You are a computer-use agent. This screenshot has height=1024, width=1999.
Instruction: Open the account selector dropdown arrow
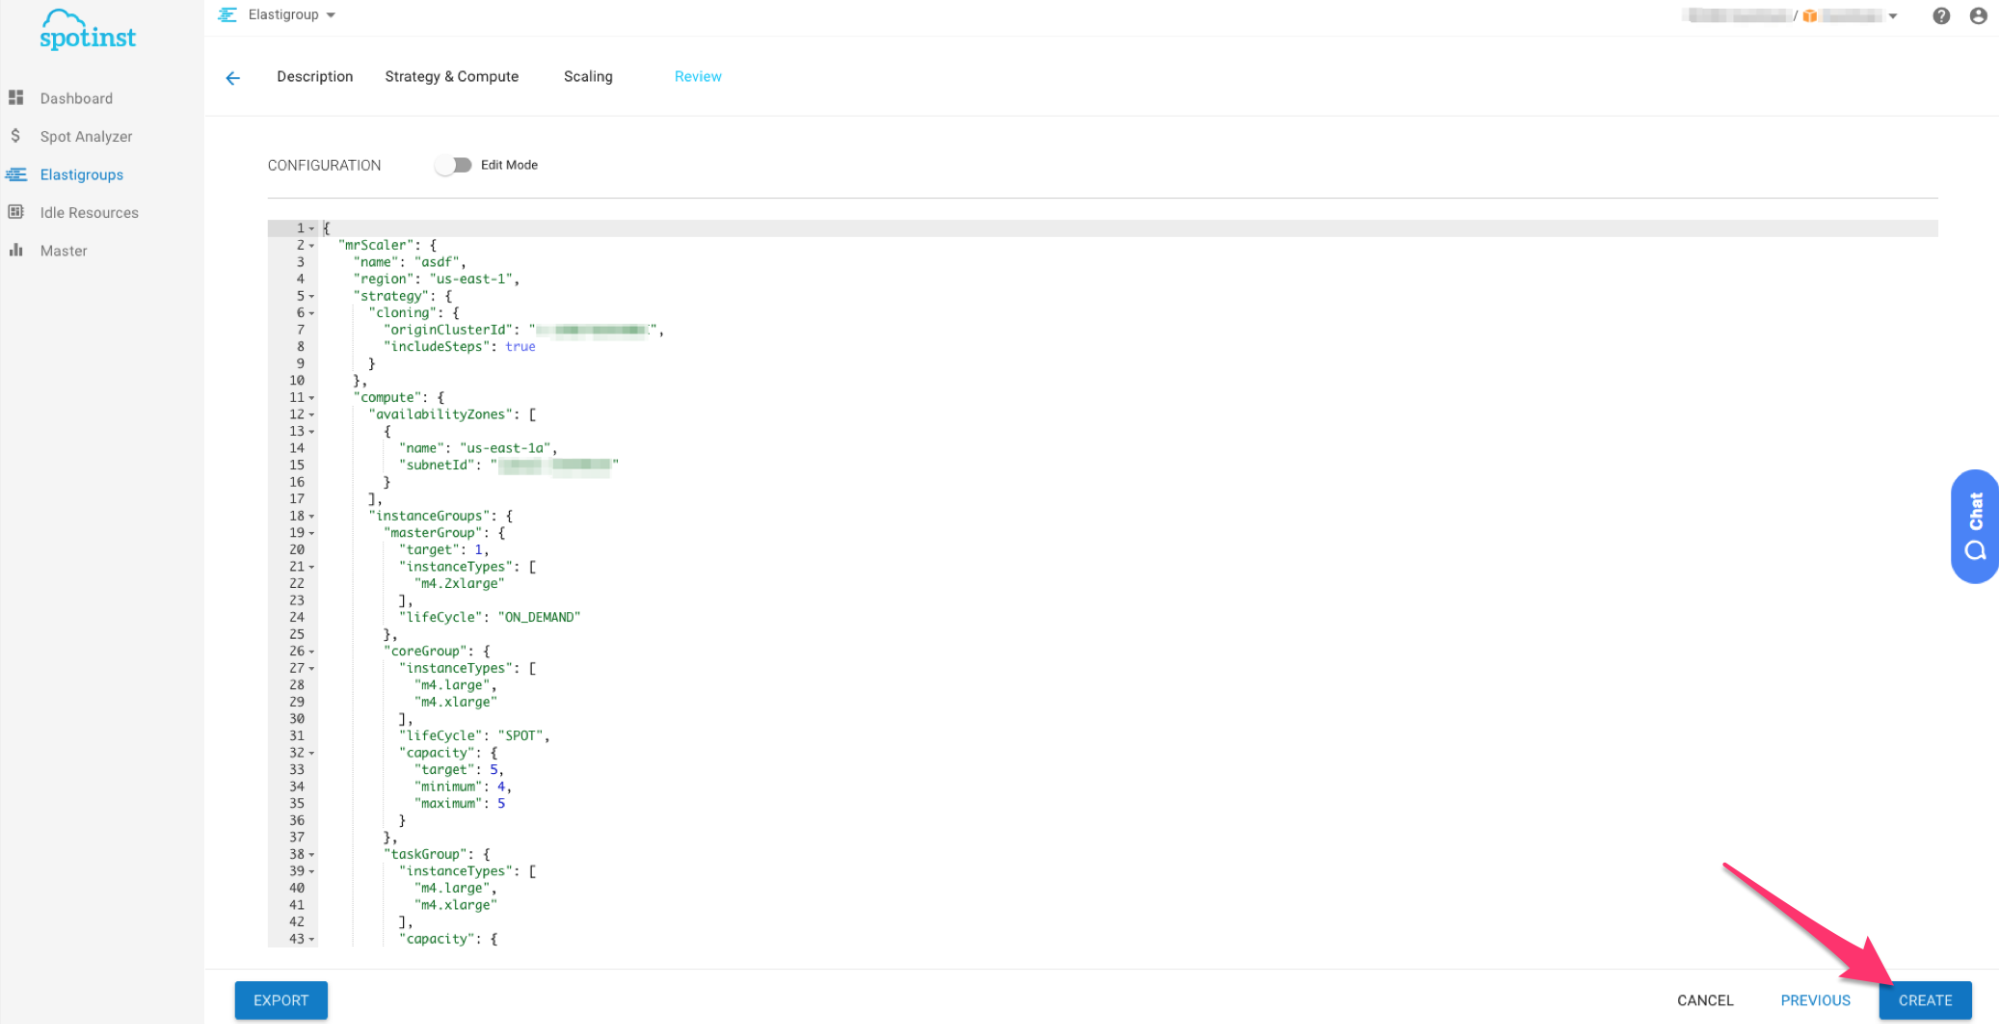pos(1893,16)
